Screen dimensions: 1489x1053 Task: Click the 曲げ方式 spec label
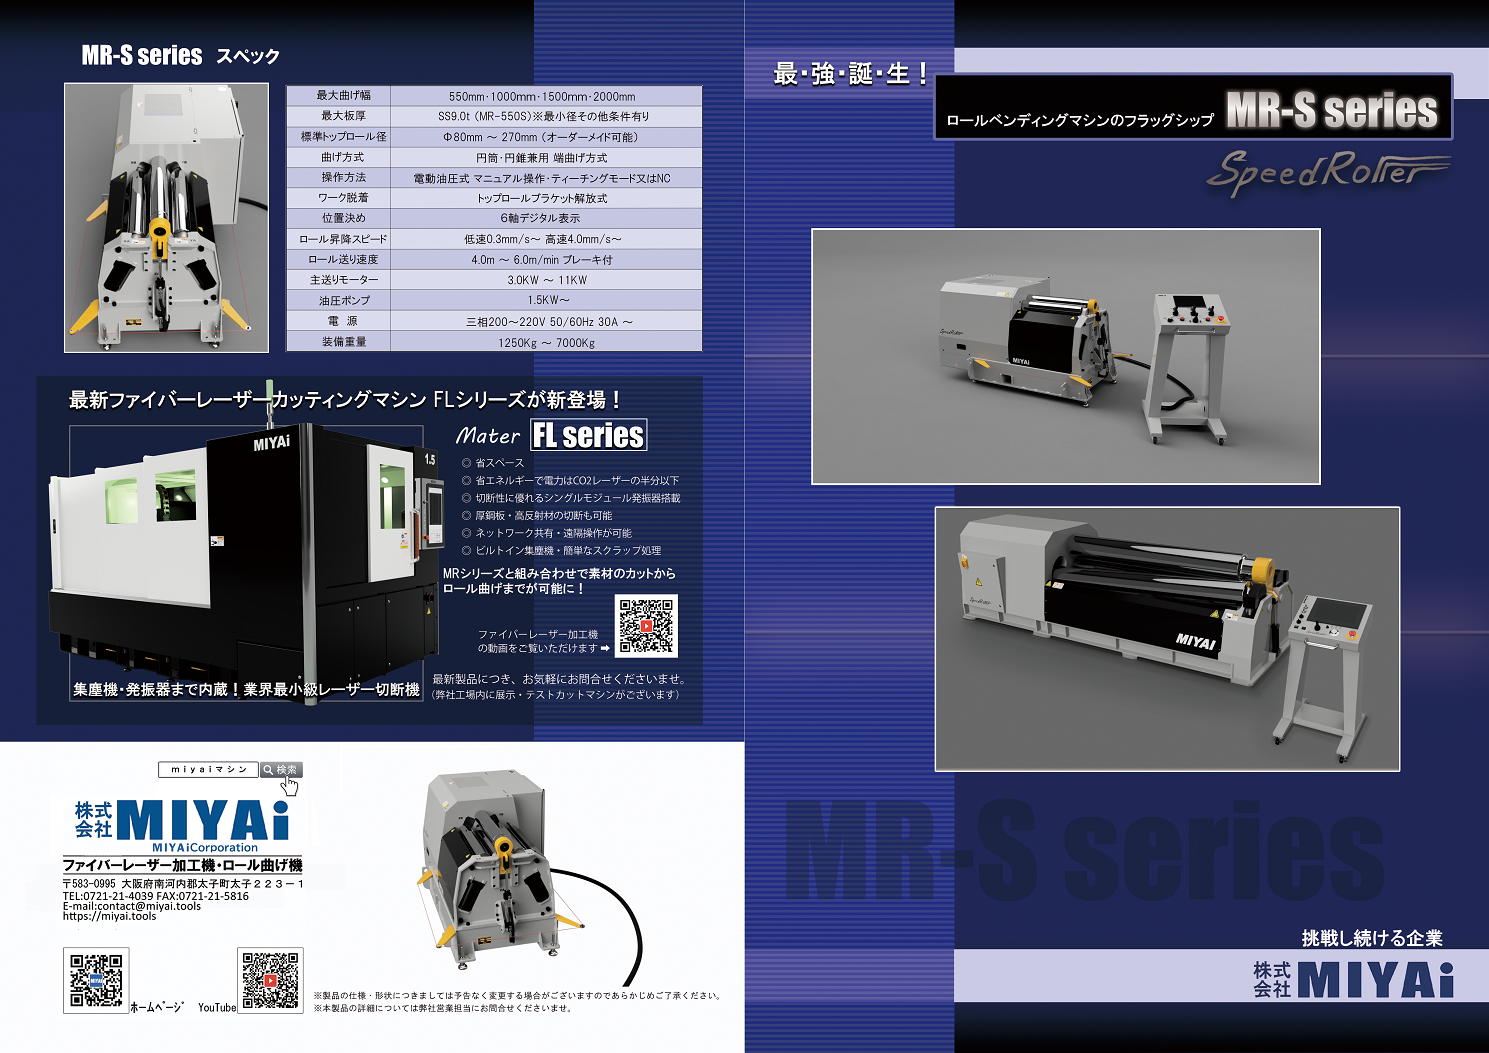point(343,157)
